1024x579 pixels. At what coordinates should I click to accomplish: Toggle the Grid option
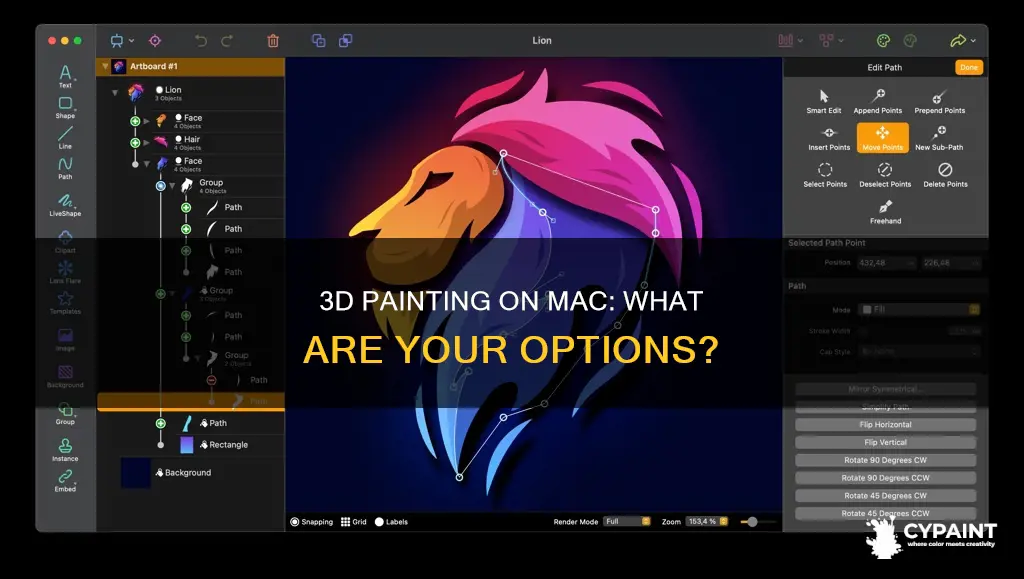pyautogui.click(x=353, y=522)
